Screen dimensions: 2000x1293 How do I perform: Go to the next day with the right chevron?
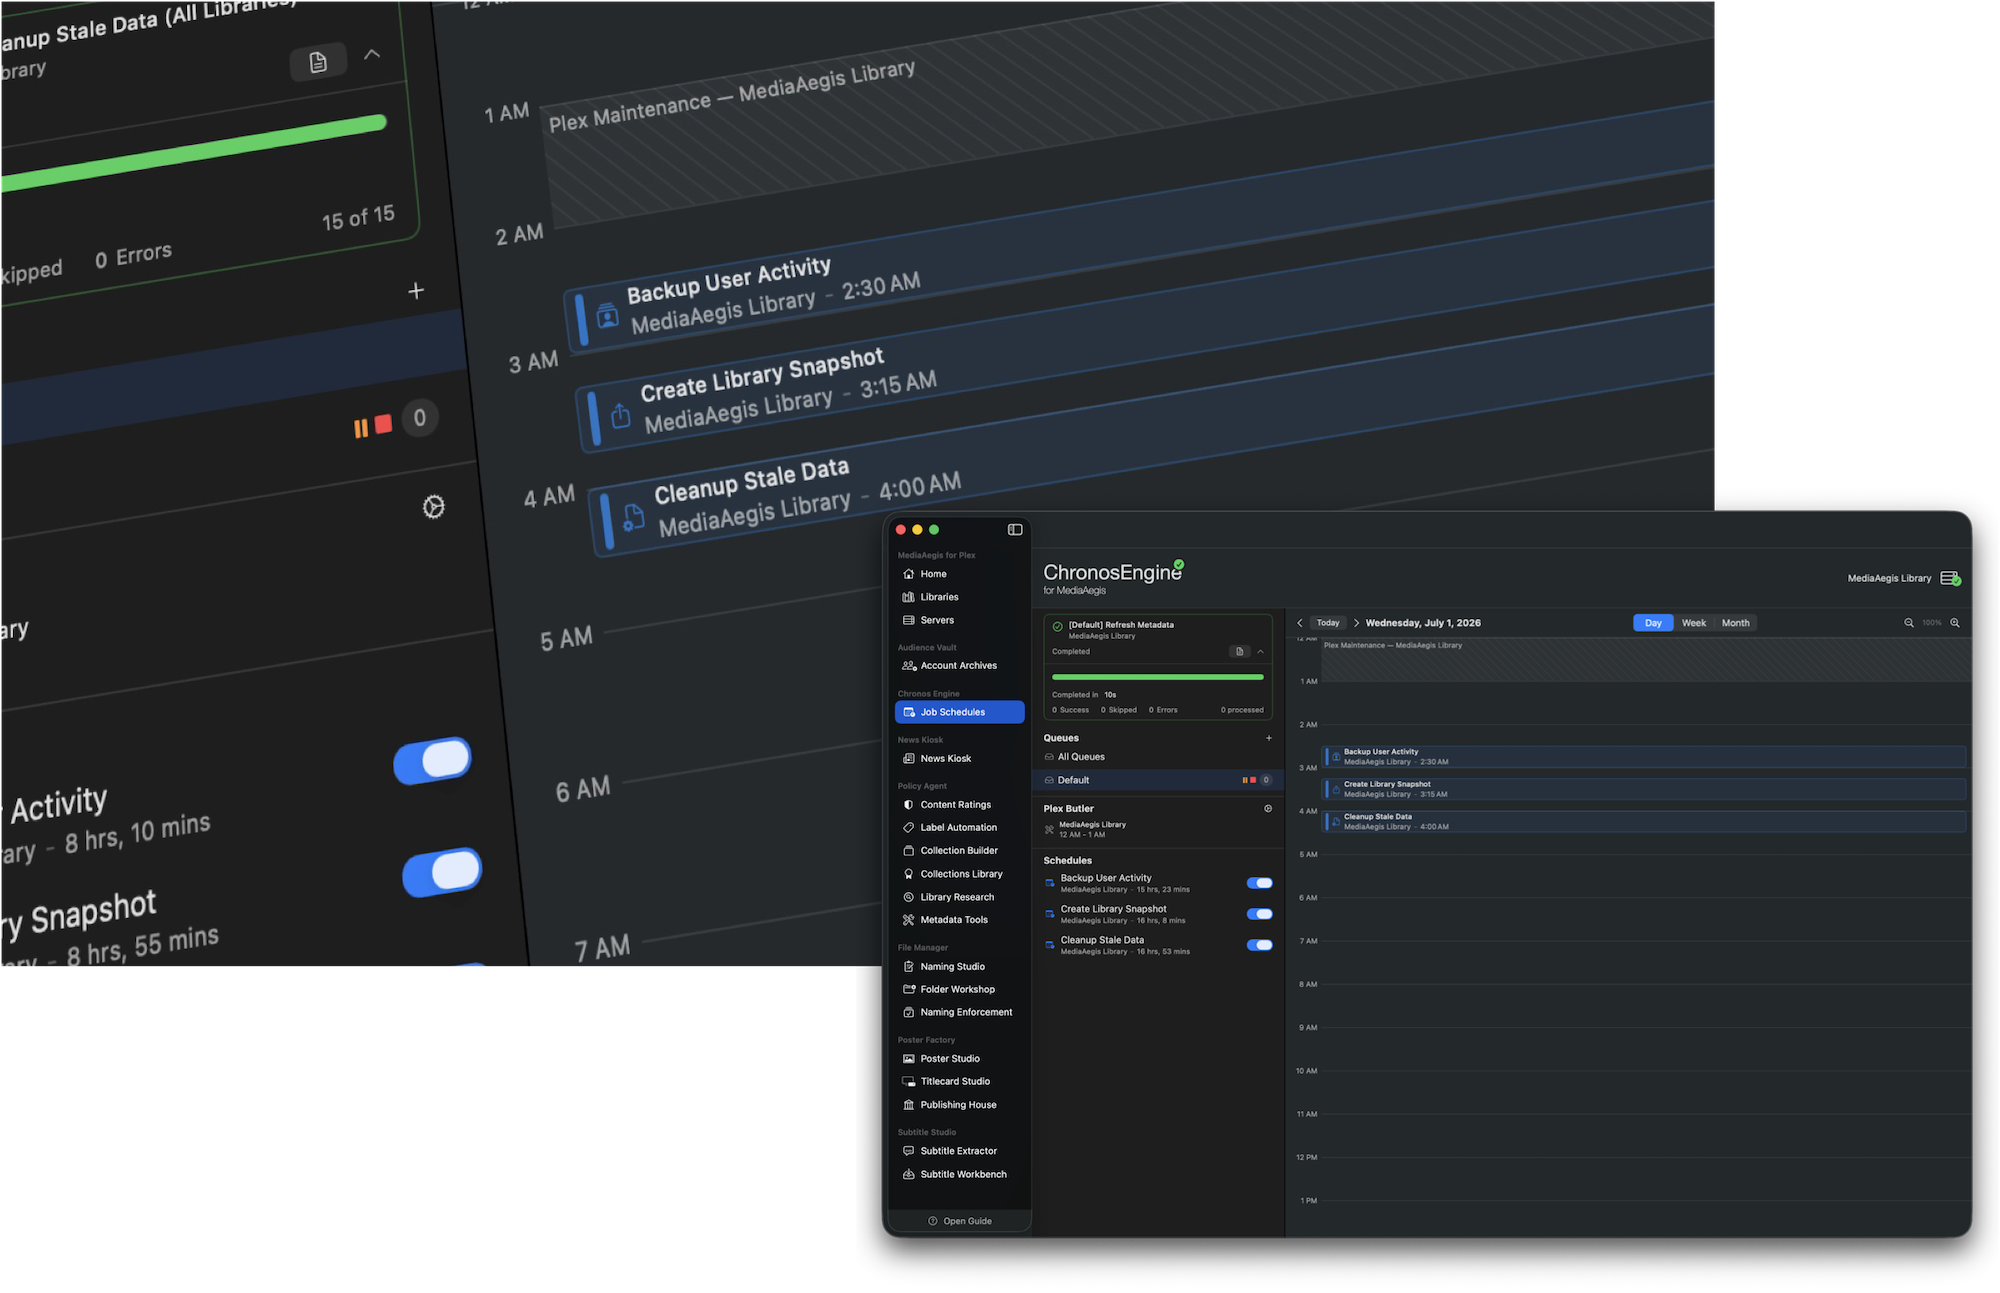[1356, 623]
